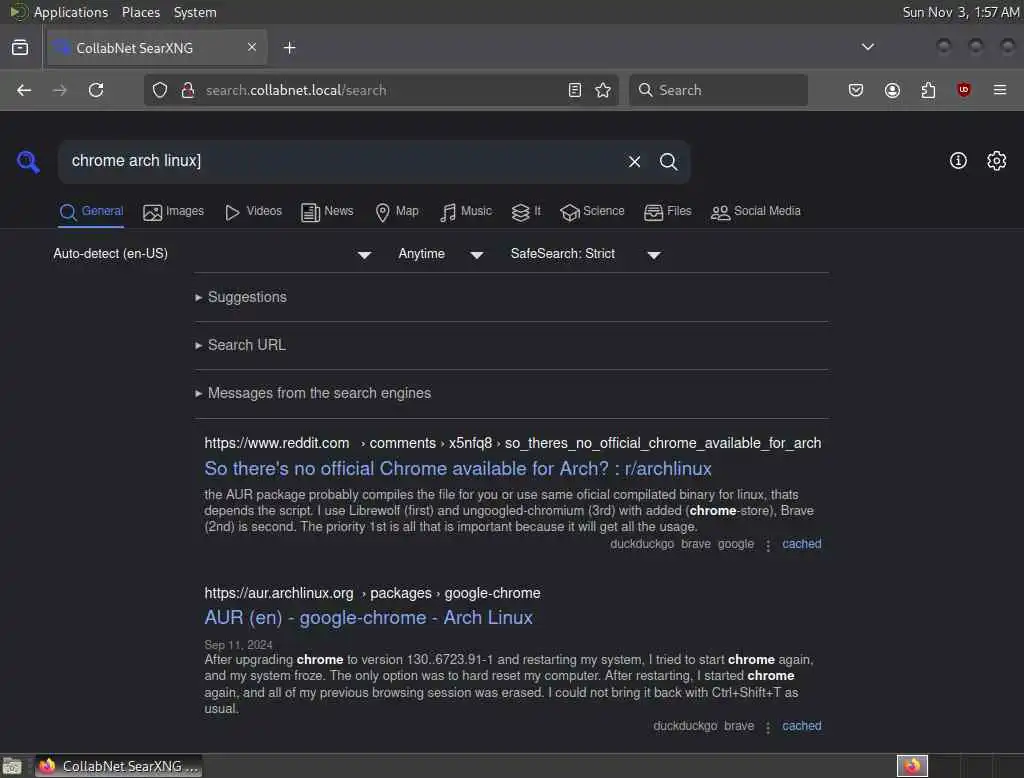Open a new browser tab
The image size is (1024, 778).
pyautogui.click(x=289, y=48)
